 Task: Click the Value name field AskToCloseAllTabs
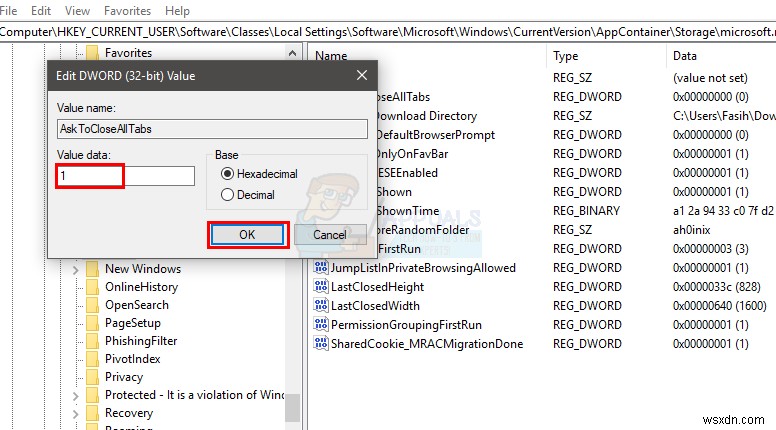point(212,129)
